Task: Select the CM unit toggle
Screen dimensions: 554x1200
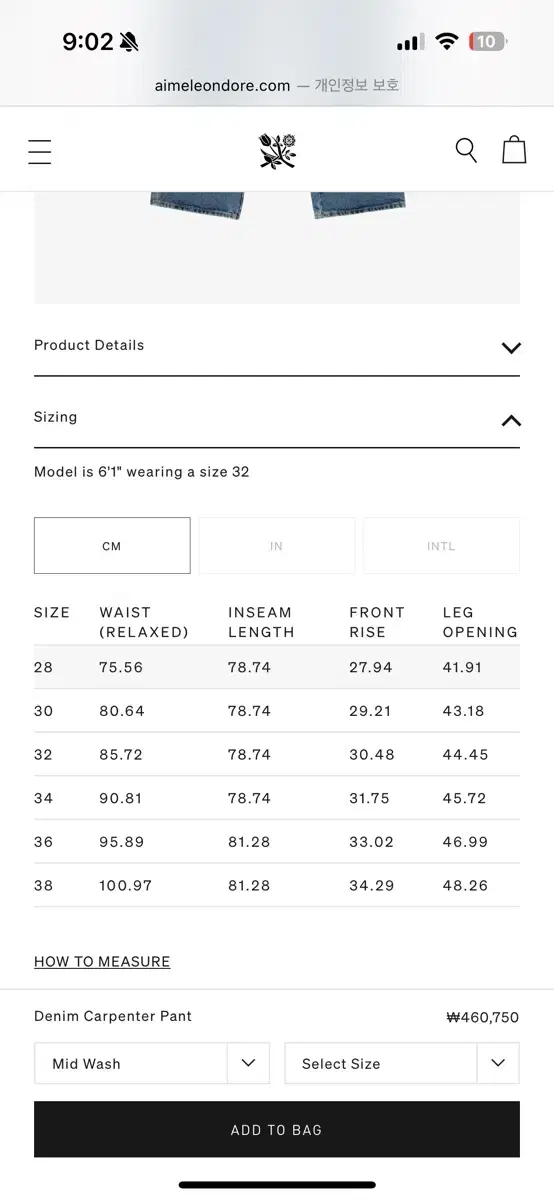Action: (x=112, y=546)
